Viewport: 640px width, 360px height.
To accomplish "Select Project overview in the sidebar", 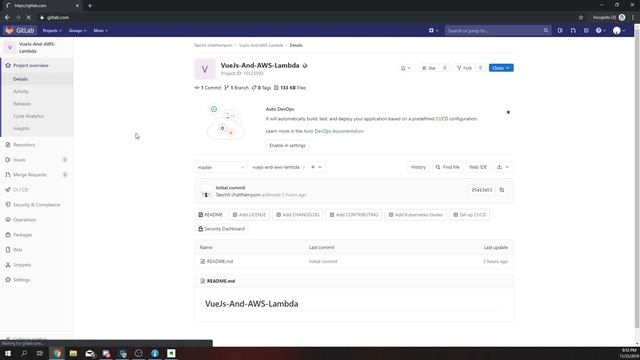I will pos(31,65).
